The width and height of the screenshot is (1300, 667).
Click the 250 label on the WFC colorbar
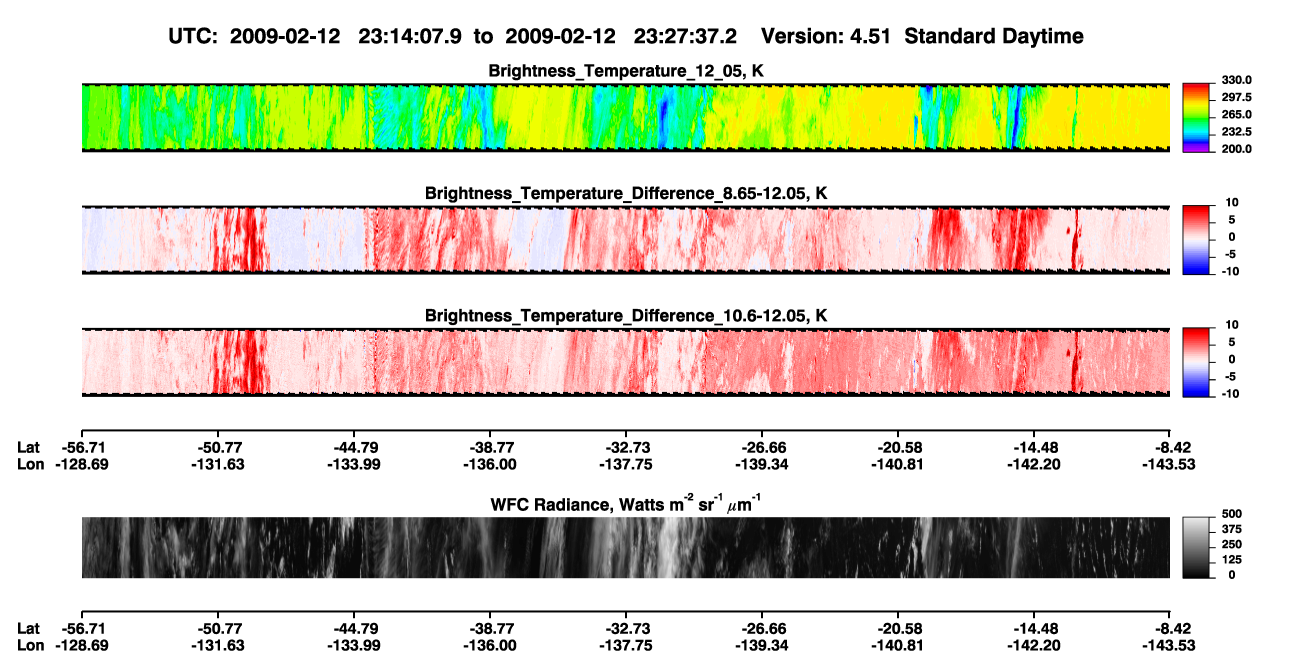point(1232,544)
